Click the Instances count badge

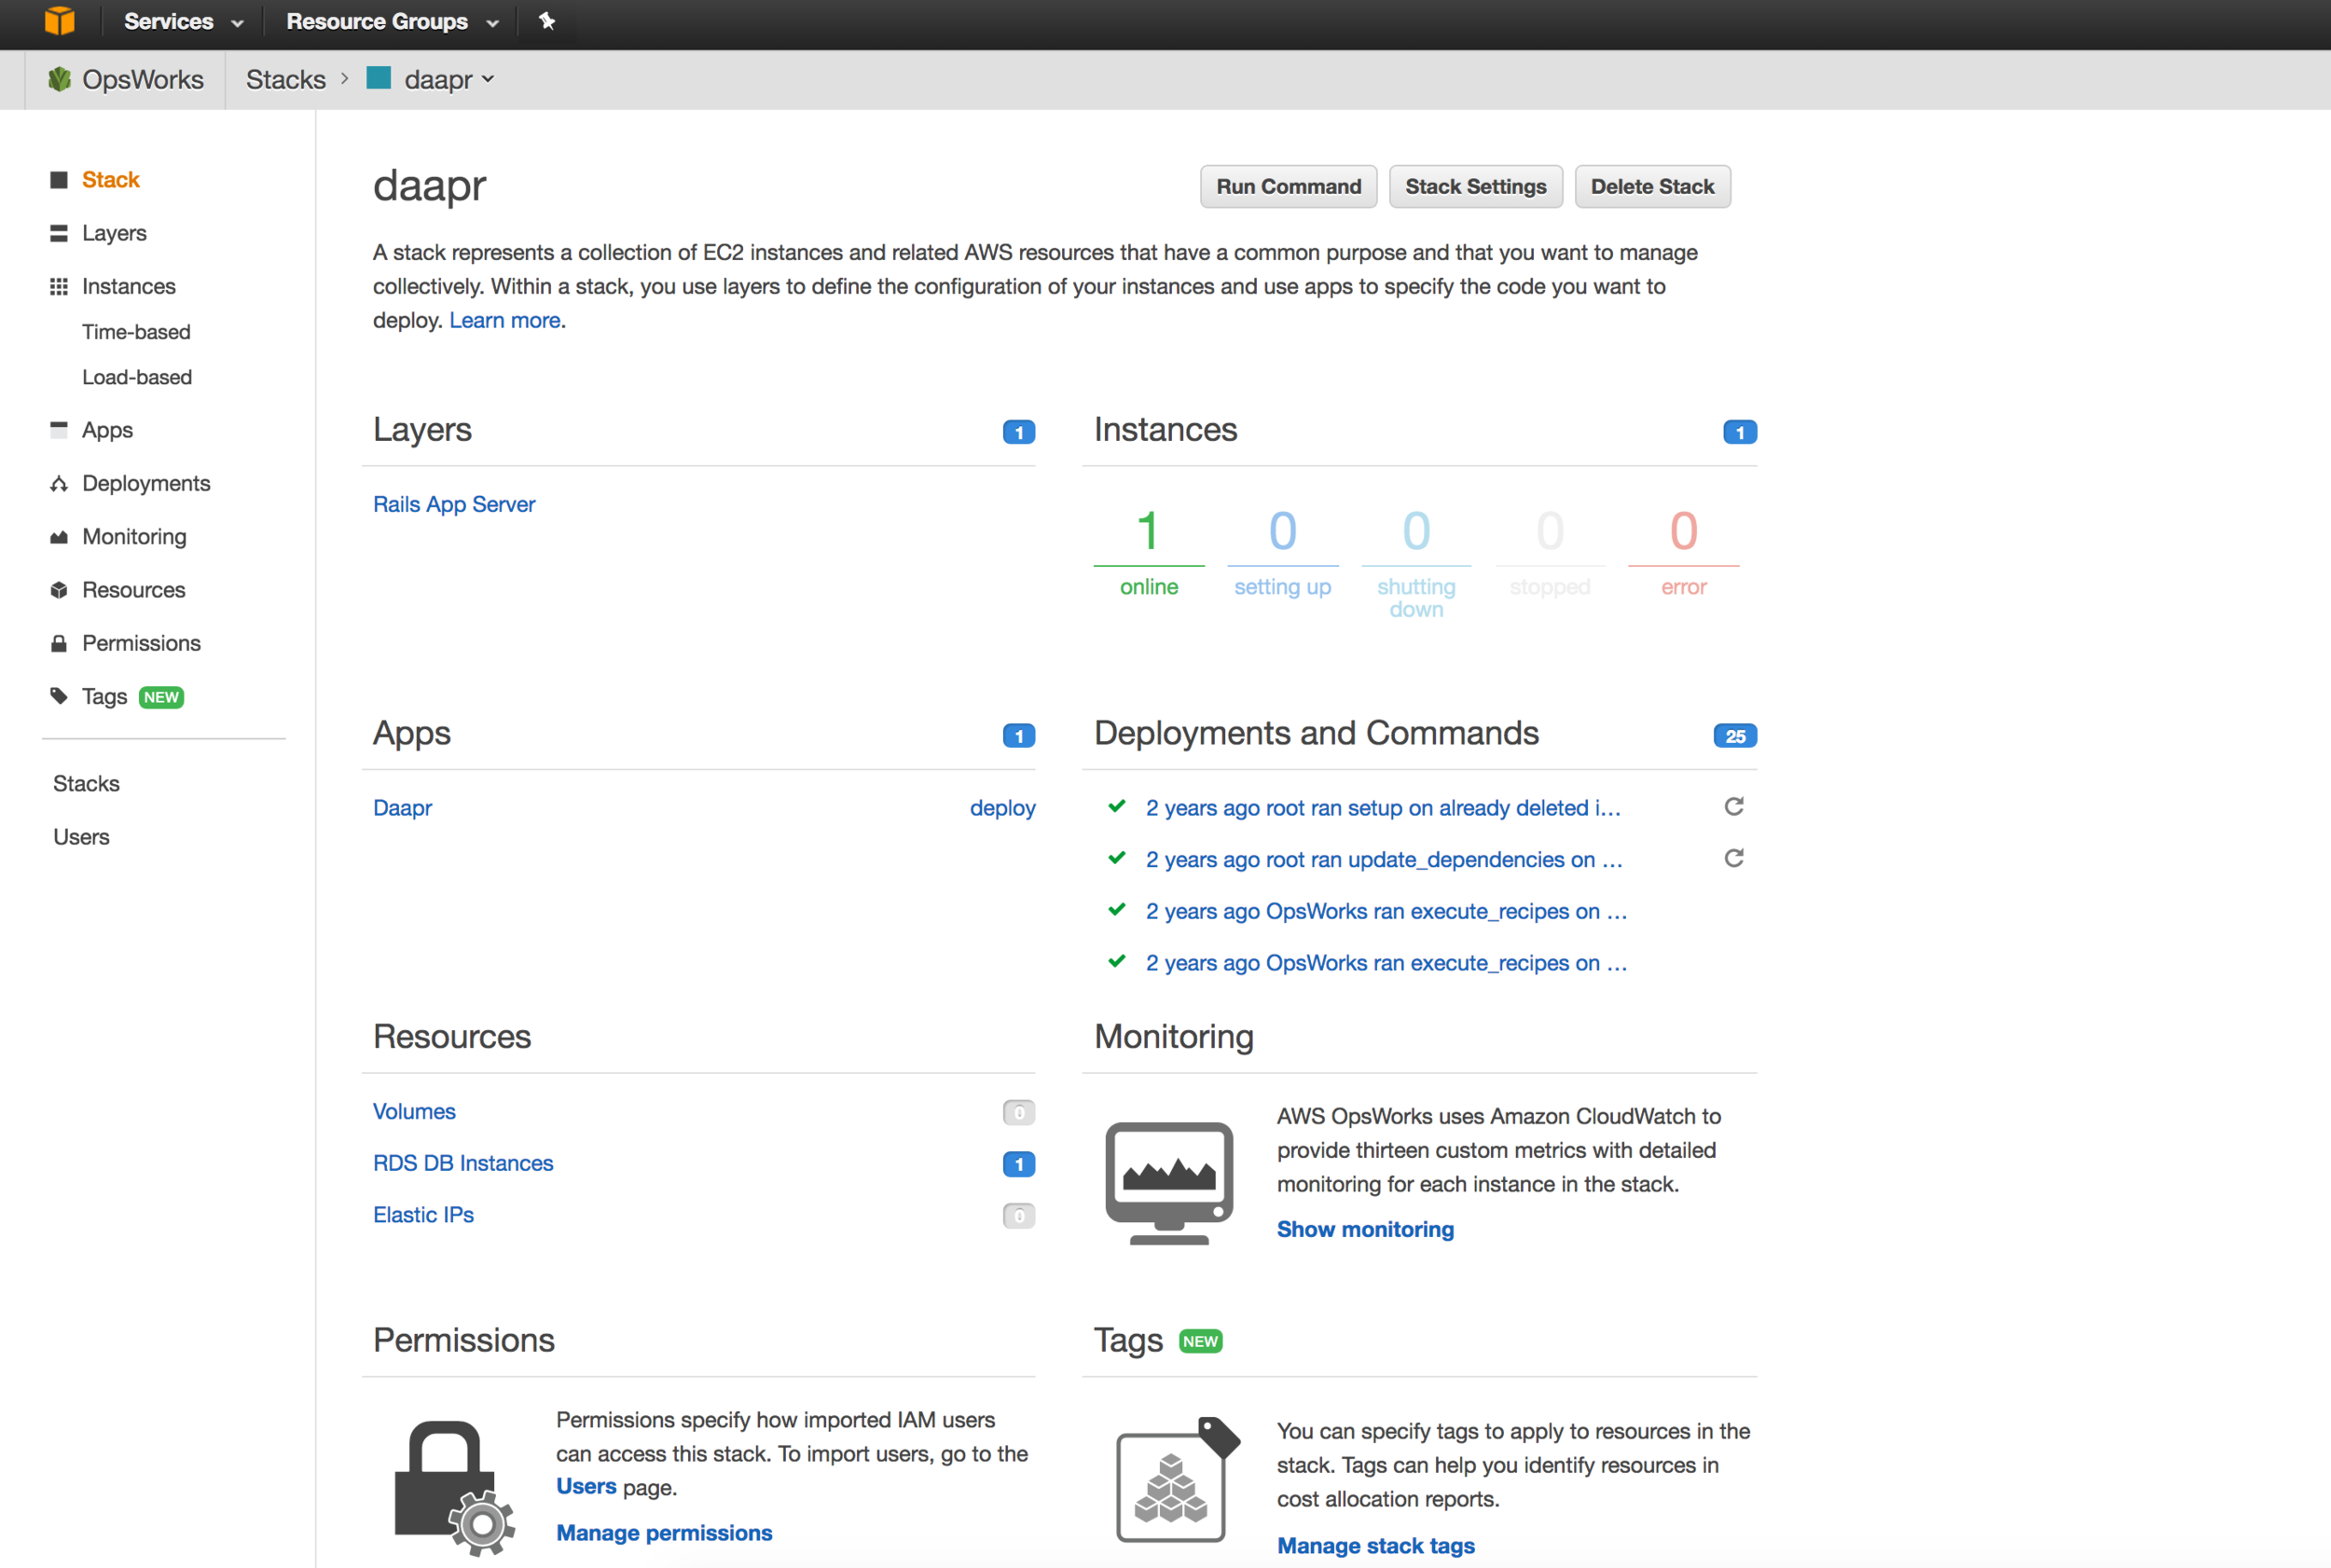[1739, 432]
